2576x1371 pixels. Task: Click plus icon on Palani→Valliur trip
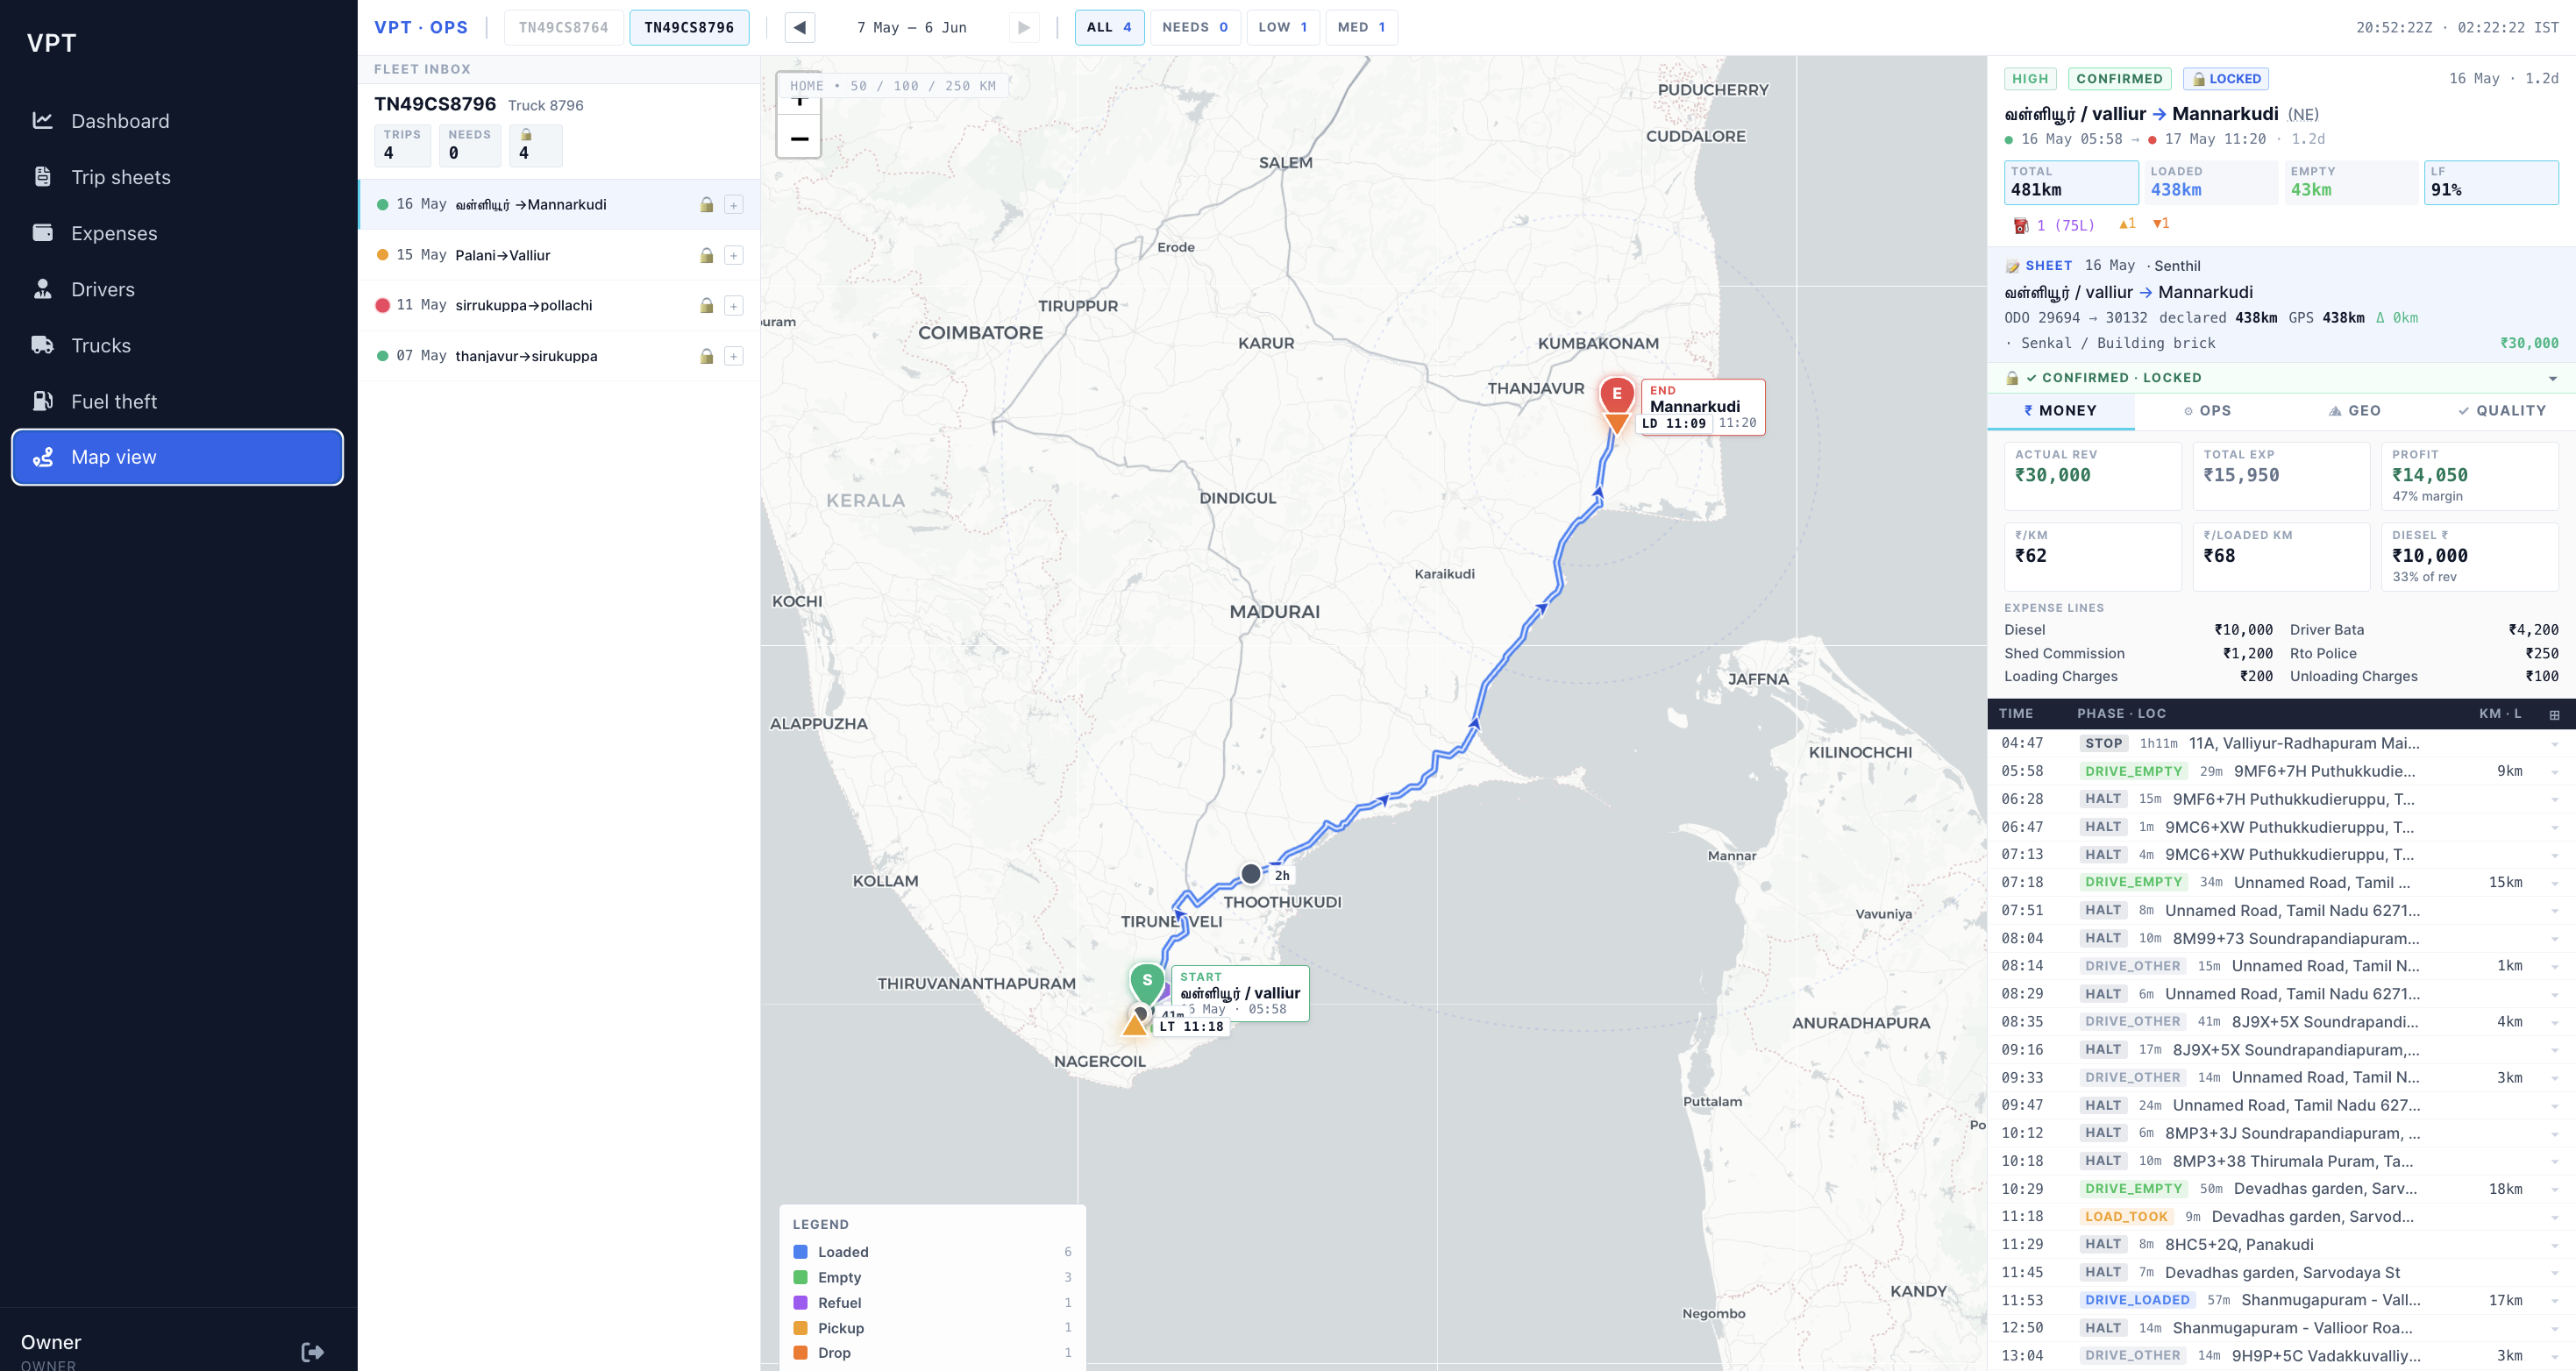[733, 255]
